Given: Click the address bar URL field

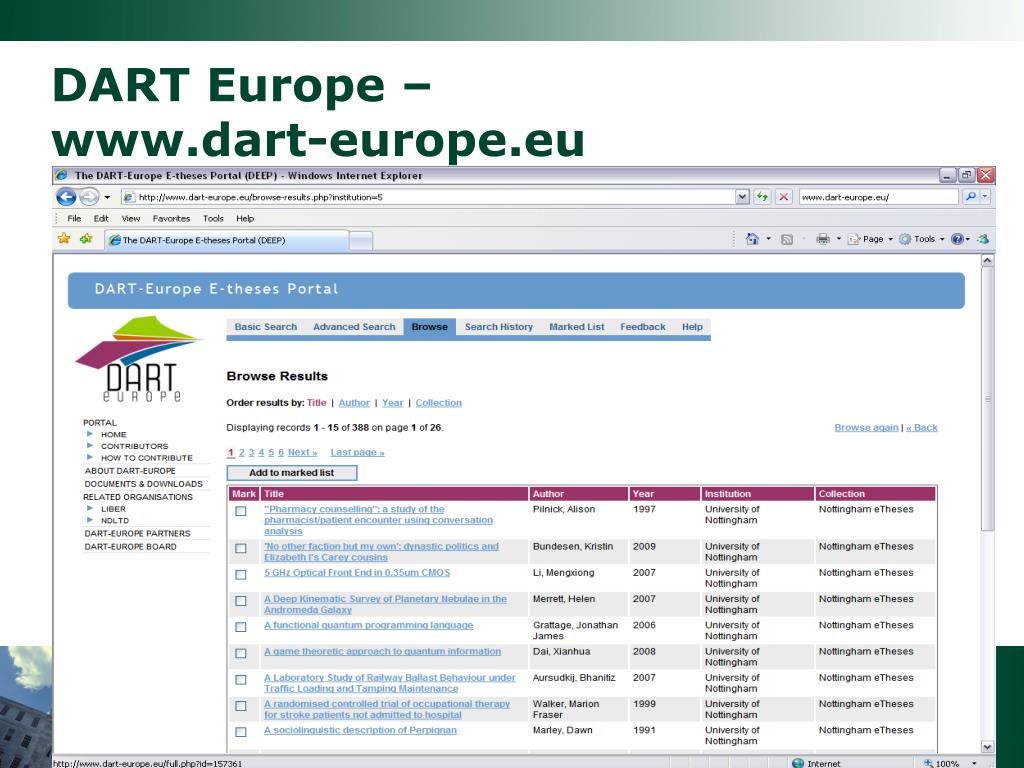Looking at the screenshot, I should (428, 197).
